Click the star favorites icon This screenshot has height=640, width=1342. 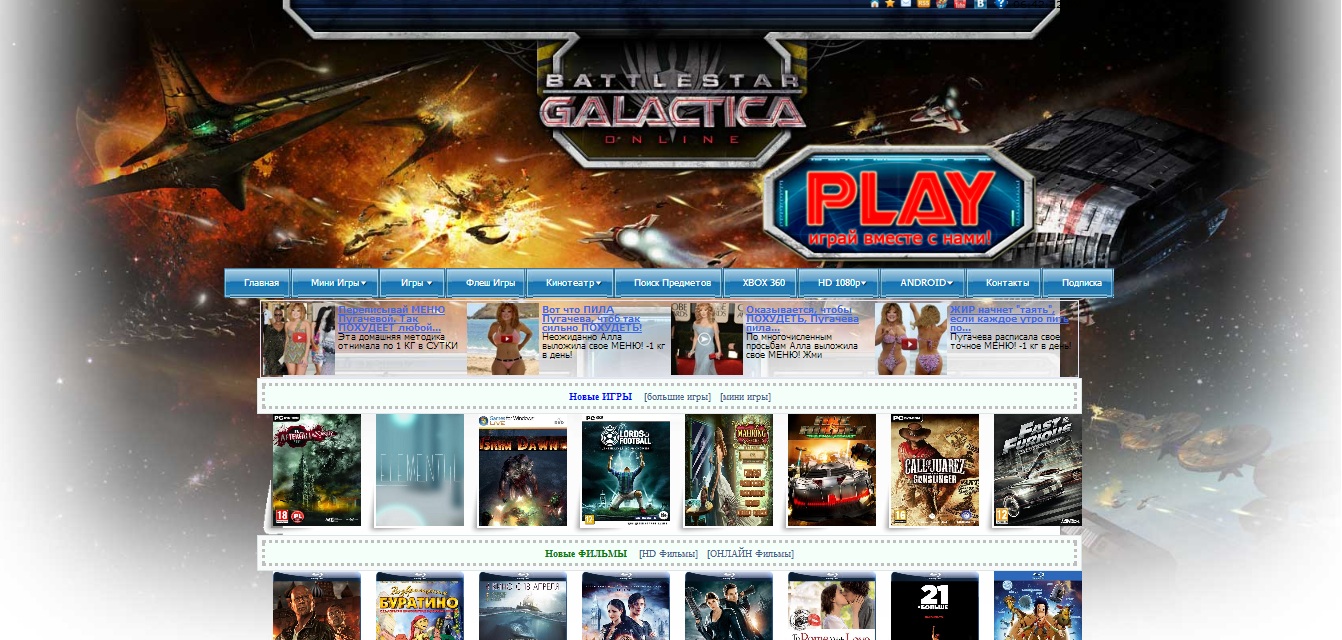tap(890, 4)
